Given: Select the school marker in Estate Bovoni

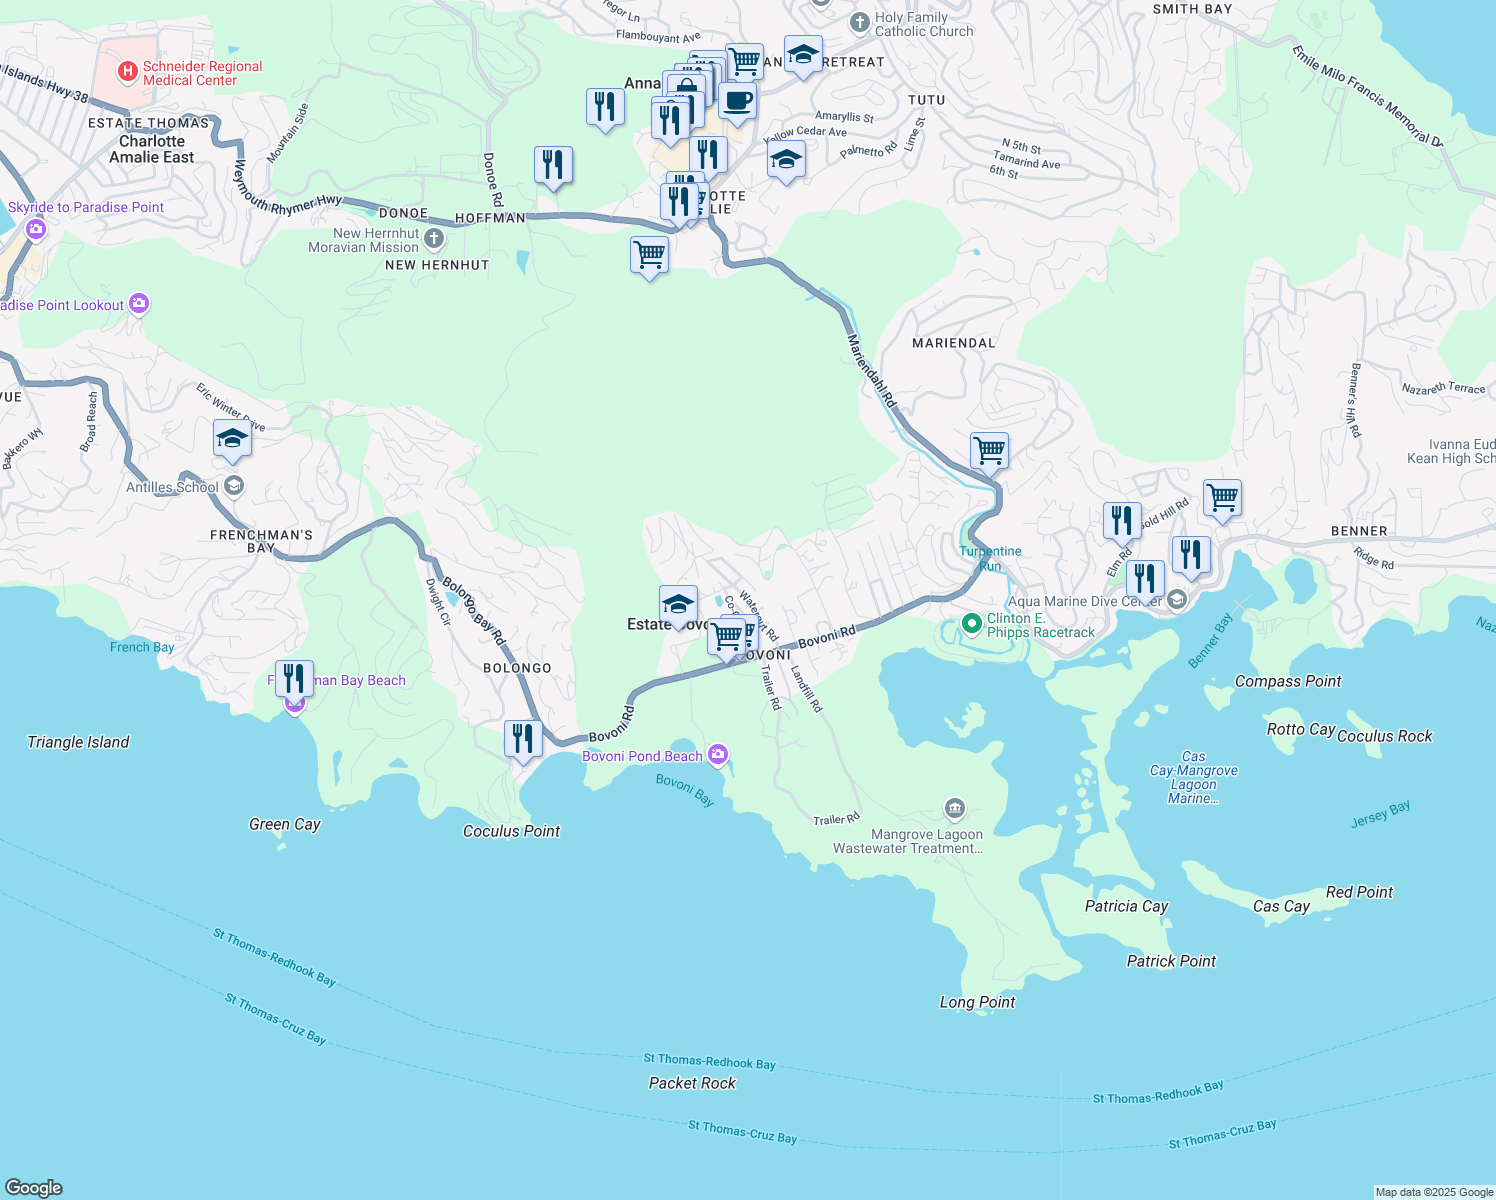Looking at the screenshot, I should (679, 604).
